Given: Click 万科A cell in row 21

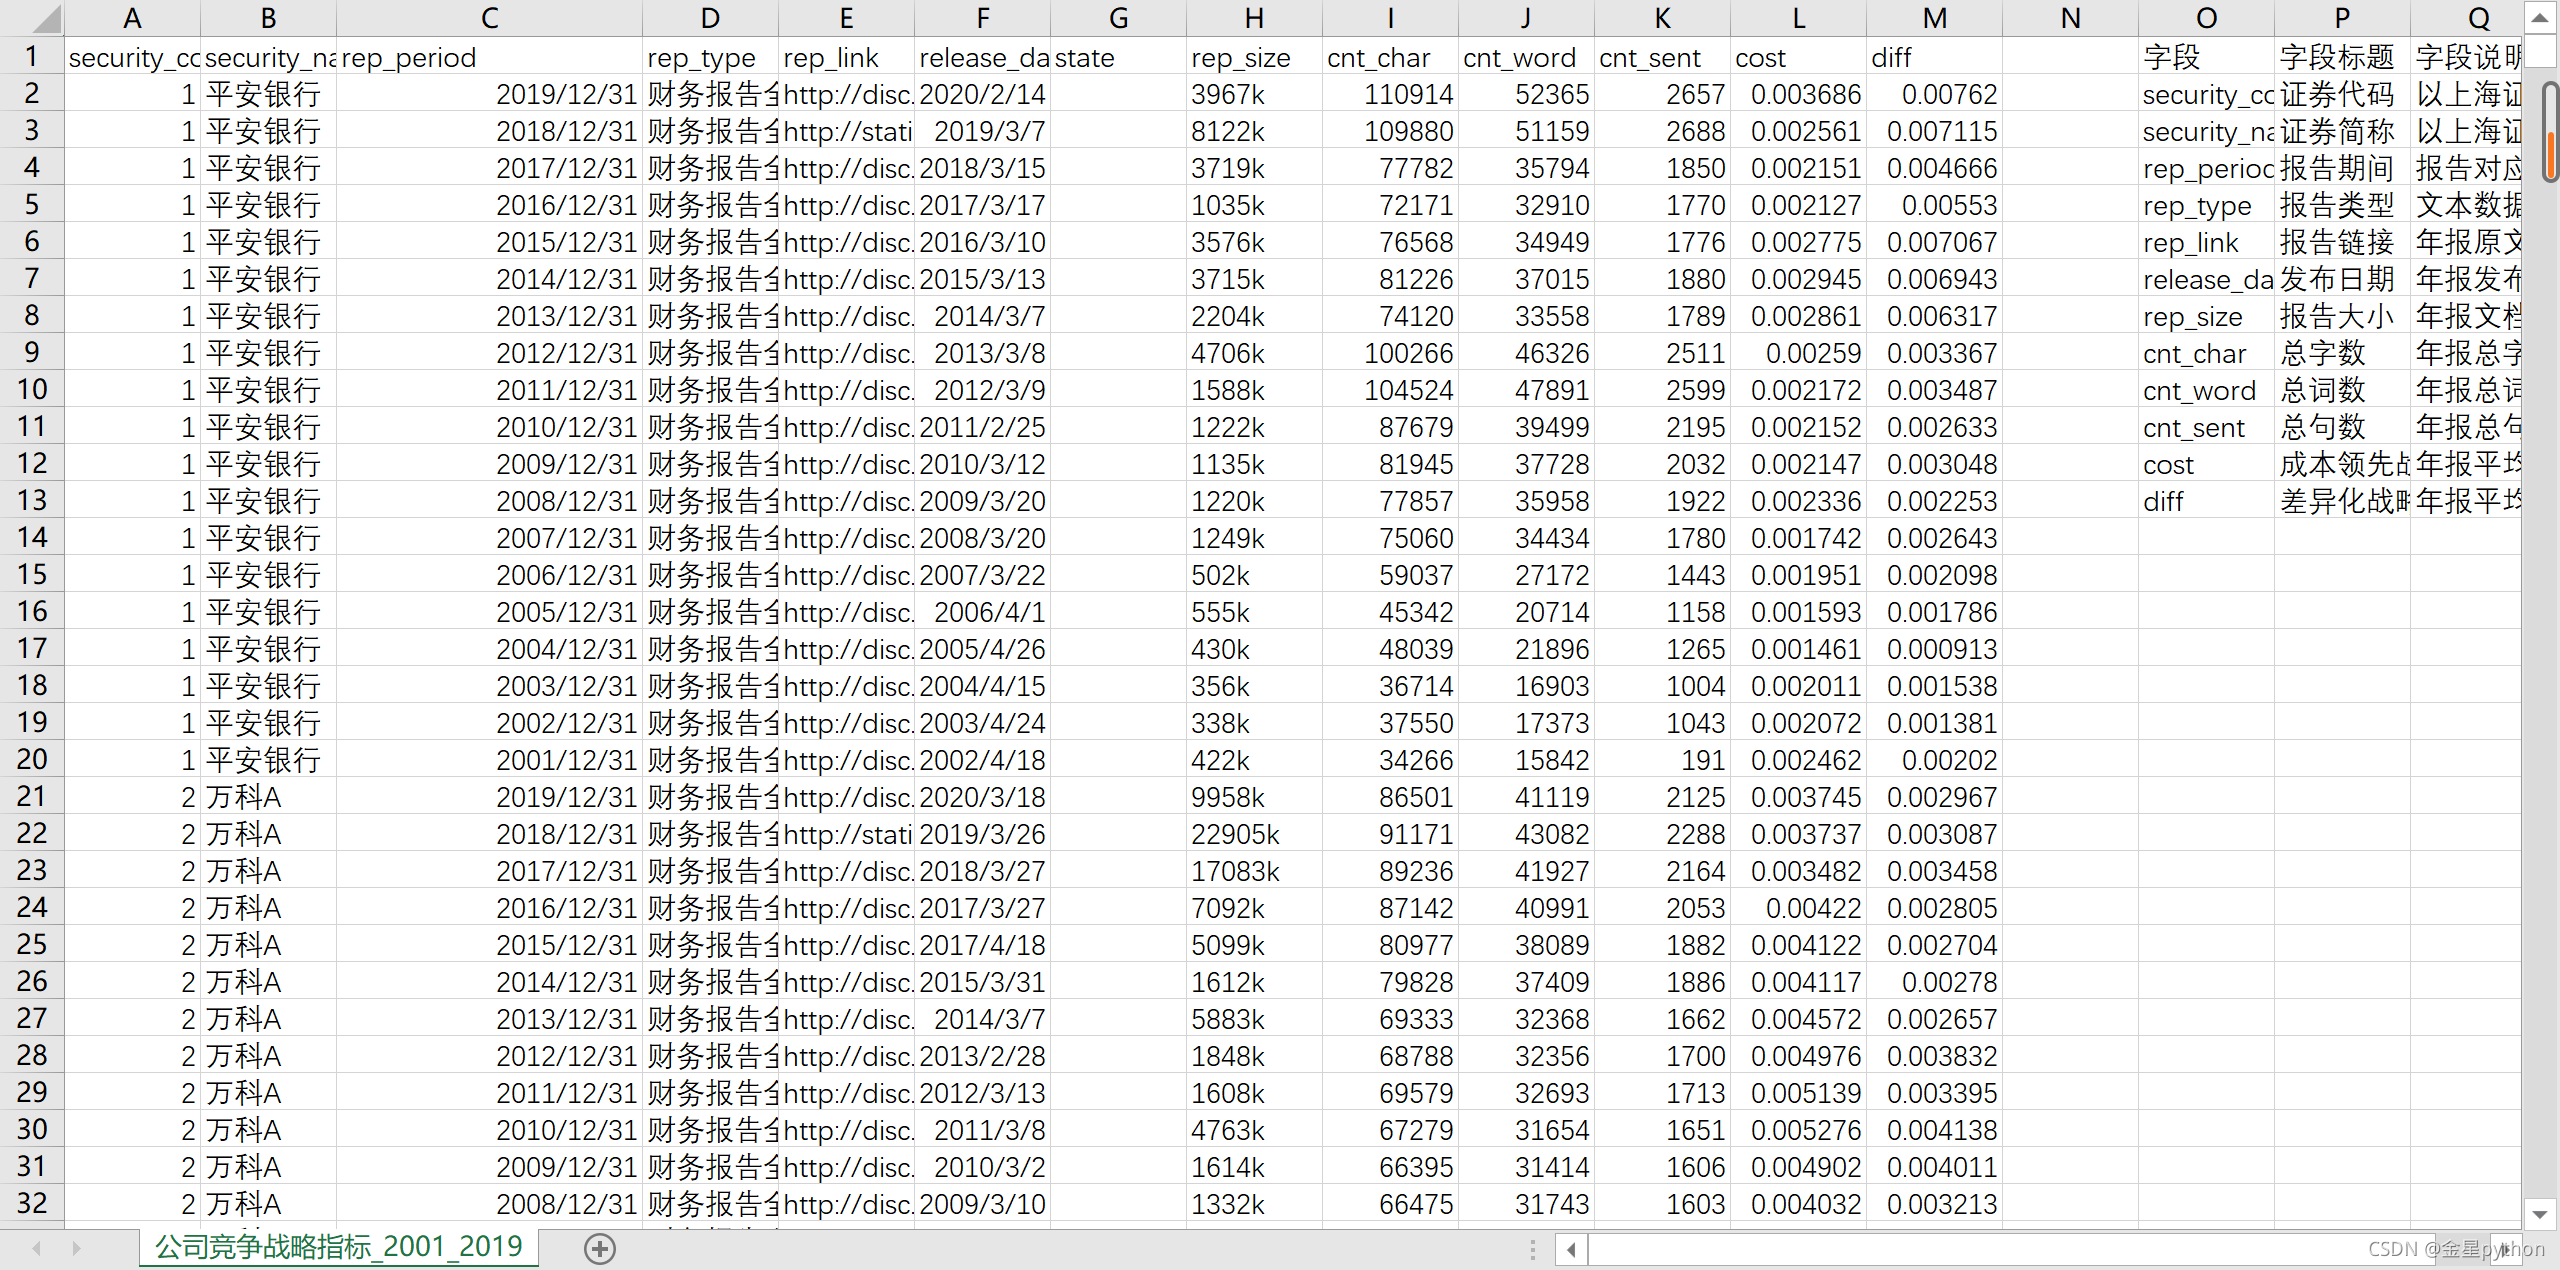Looking at the screenshot, I should click(x=268, y=797).
